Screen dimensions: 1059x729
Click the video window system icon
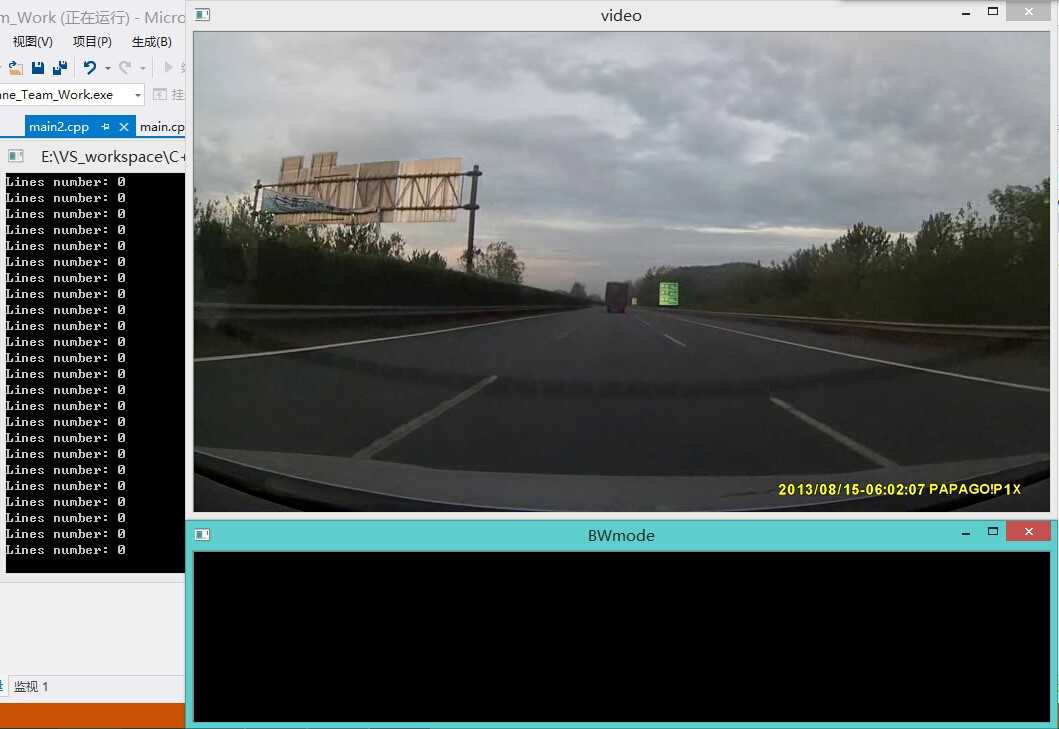coord(203,15)
